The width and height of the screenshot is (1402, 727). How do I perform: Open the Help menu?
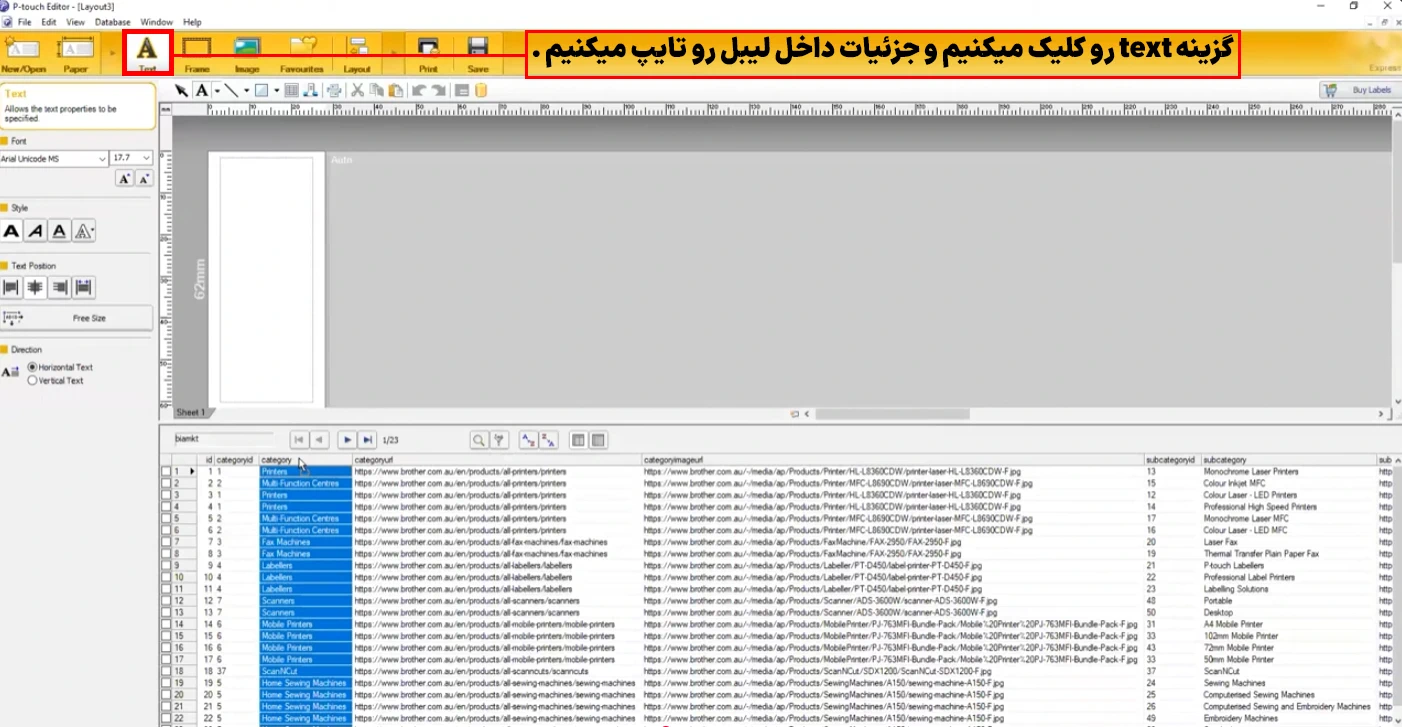(192, 22)
